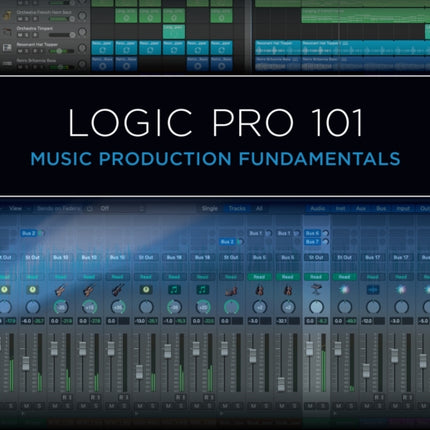Screen dimensions: 430x430
Task: Click the music note icon on strip panned +22
Action: [x=202, y=289]
